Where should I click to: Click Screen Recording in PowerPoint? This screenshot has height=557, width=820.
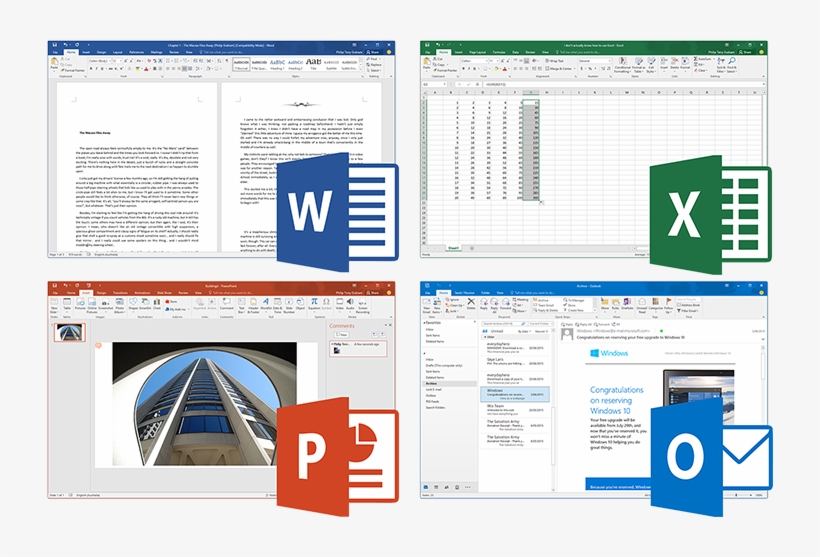pos(362,305)
